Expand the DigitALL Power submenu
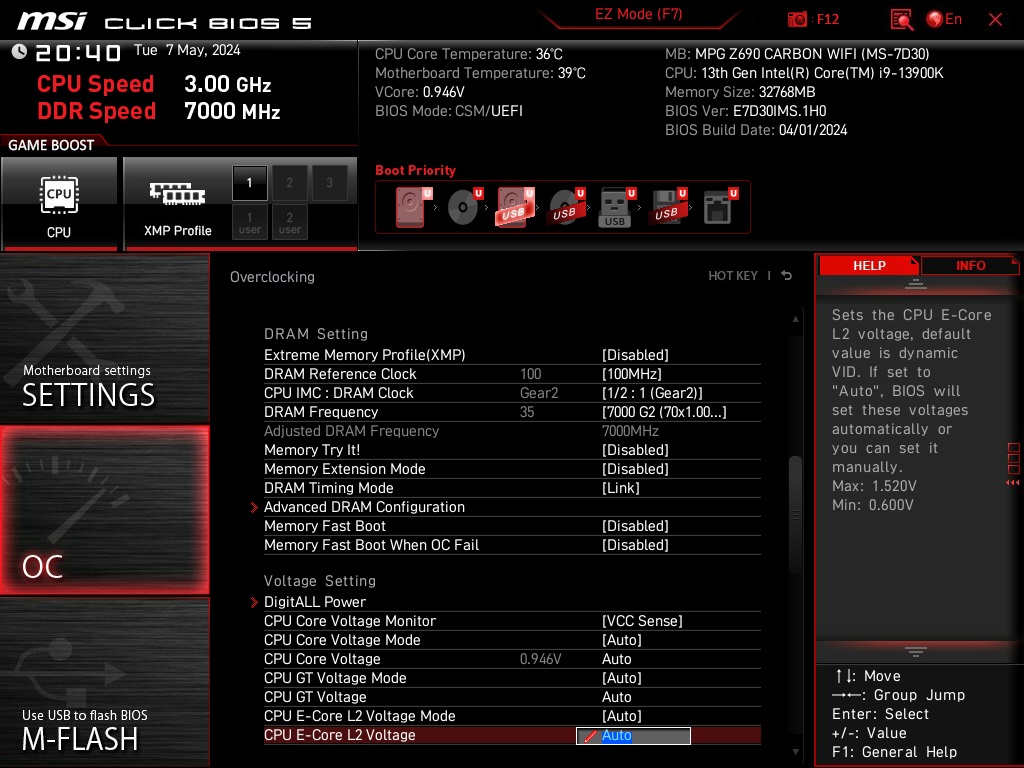Image resolution: width=1024 pixels, height=768 pixels. [315, 601]
